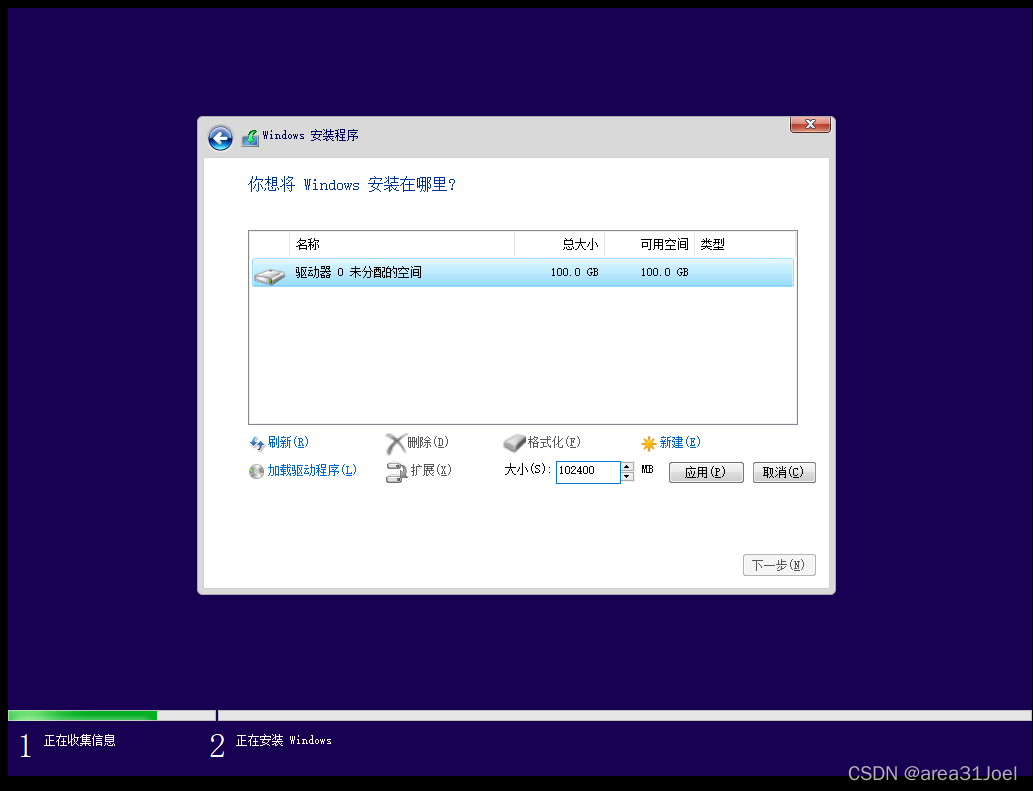Click the drive 0 hard disk icon
The height and width of the screenshot is (791, 1033).
point(269,275)
